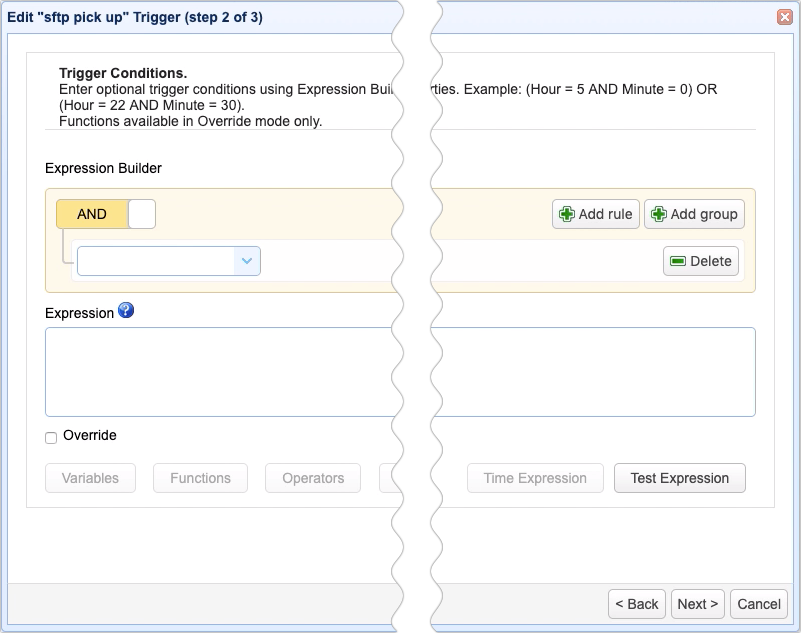The image size is (801, 633).
Task: Toggle the AND operator to change logic
Action: 91,213
